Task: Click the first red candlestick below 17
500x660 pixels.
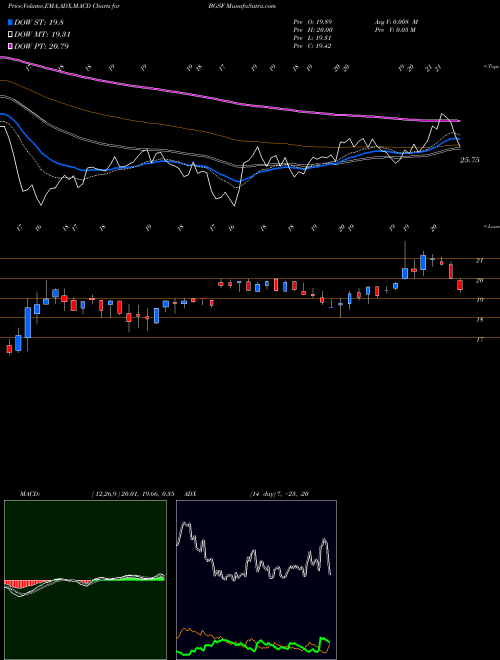Action: coord(9,349)
